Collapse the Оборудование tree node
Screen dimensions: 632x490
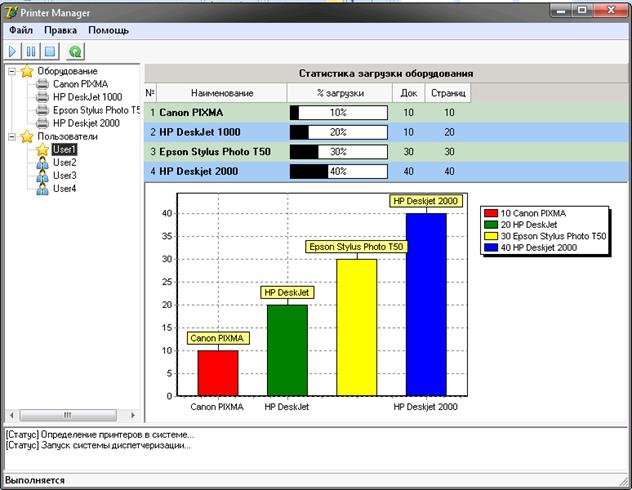point(9,72)
